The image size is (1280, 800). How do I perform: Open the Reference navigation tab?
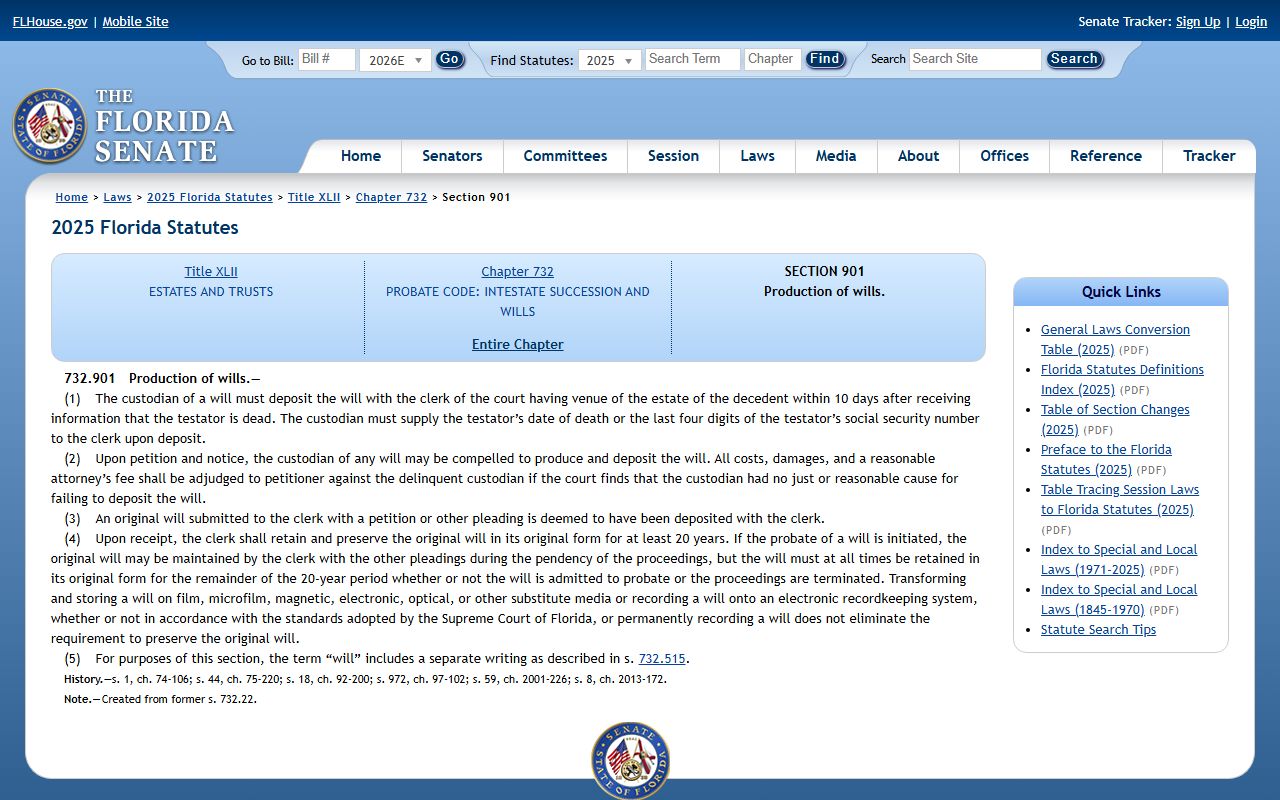[x=1105, y=156]
